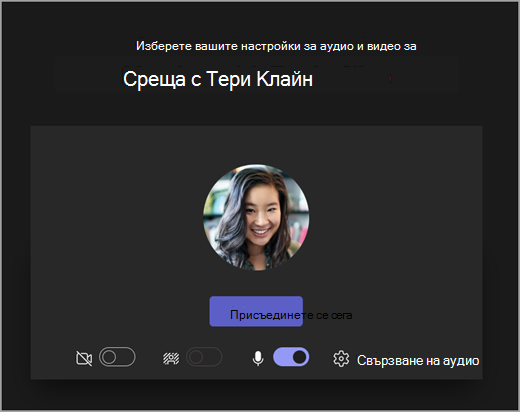Open device settings gear icon
The width and height of the screenshot is (520, 412).
341,359
